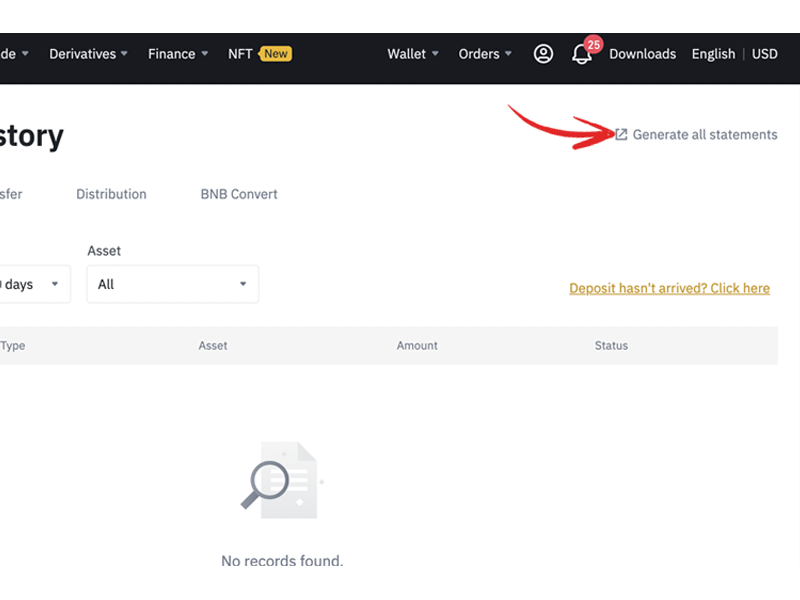Expand the Finance menu
Image resolution: width=800 pixels, height=600 pixels.
(178, 54)
